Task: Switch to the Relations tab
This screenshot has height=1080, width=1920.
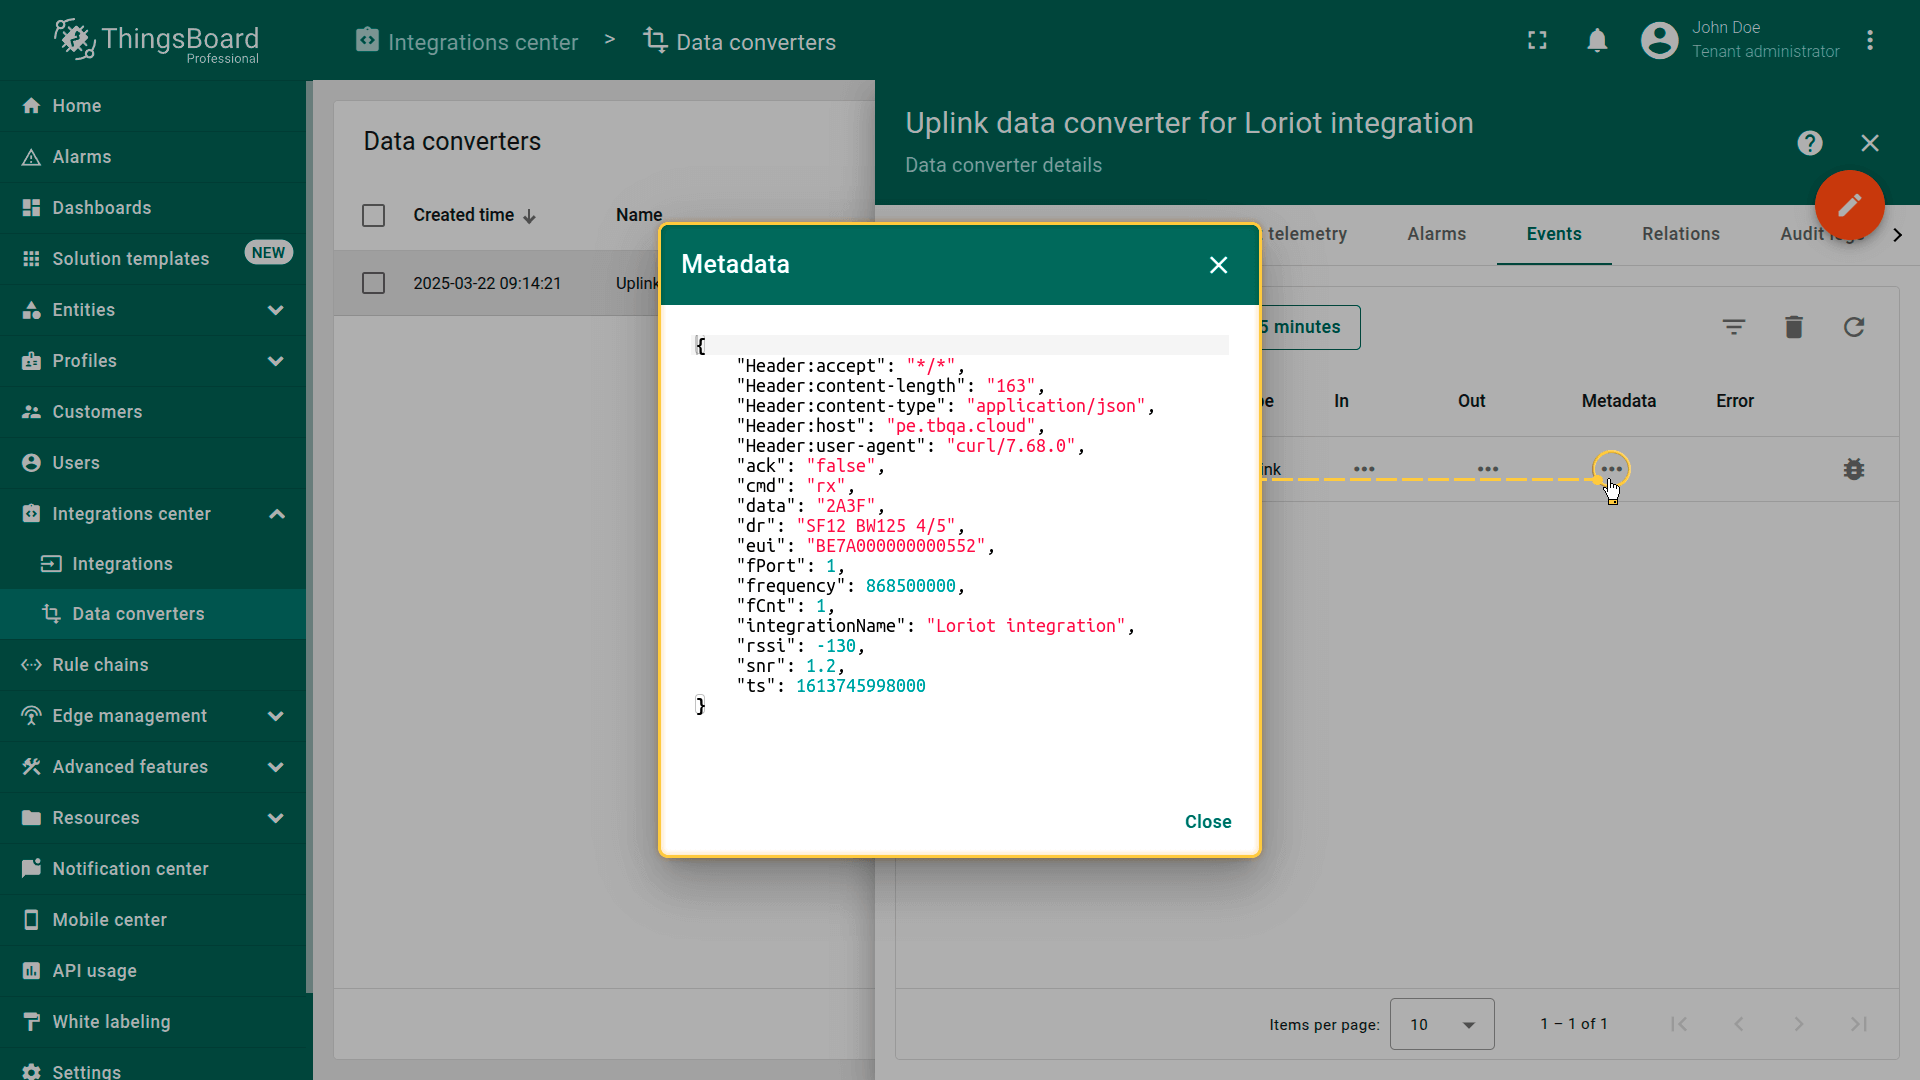Action: coord(1680,234)
